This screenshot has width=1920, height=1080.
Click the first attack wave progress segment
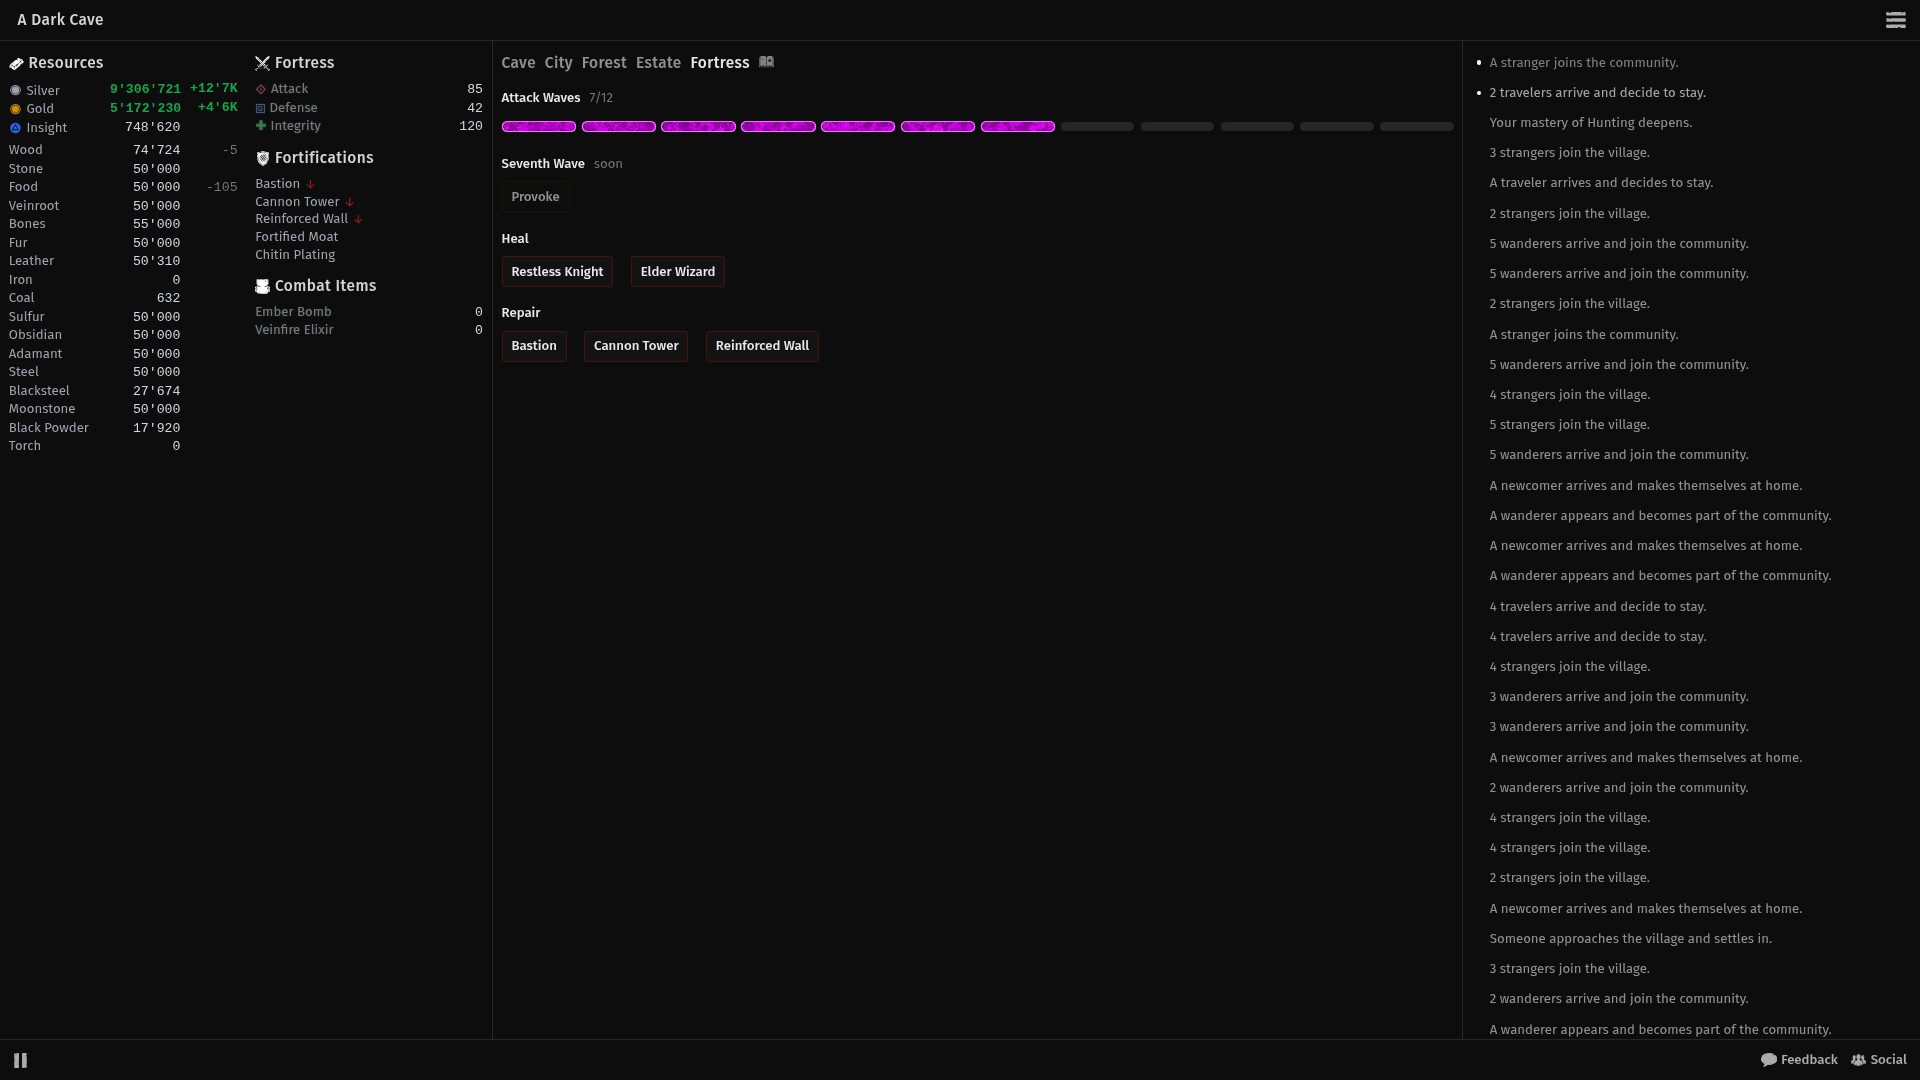coord(539,127)
